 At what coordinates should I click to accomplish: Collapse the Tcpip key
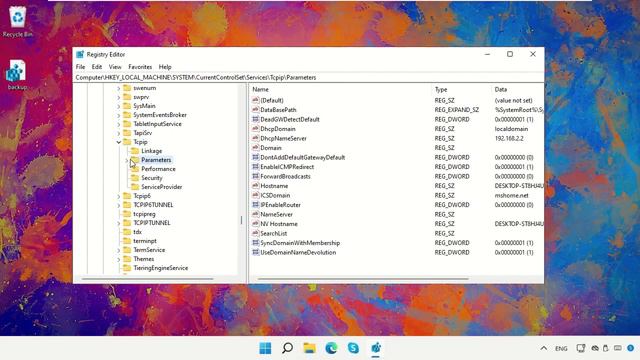pyautogui.click(x=119, y=142)
